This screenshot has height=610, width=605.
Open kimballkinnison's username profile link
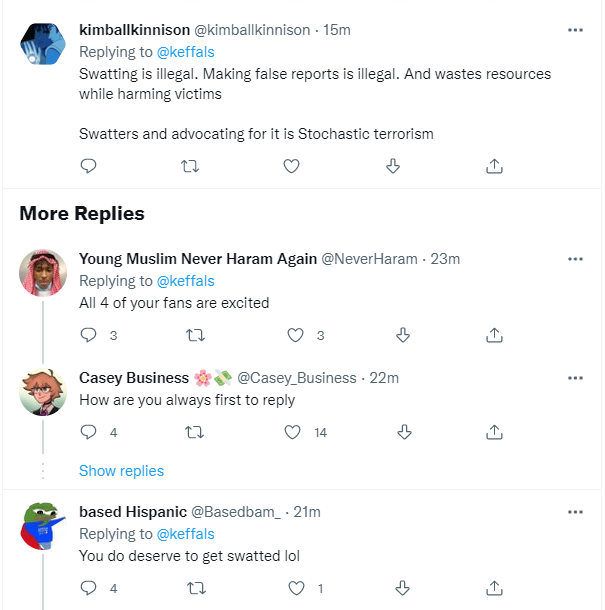[146, 30]
